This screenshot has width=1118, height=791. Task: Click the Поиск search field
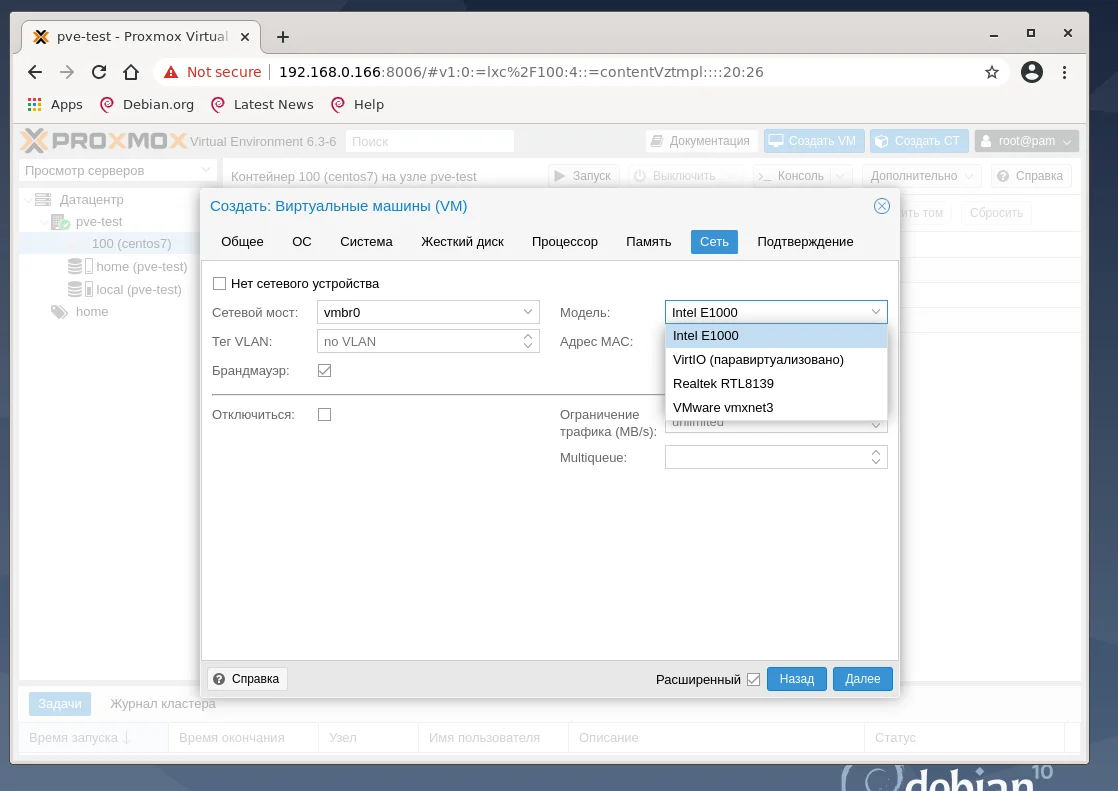[x=428, y=140]
